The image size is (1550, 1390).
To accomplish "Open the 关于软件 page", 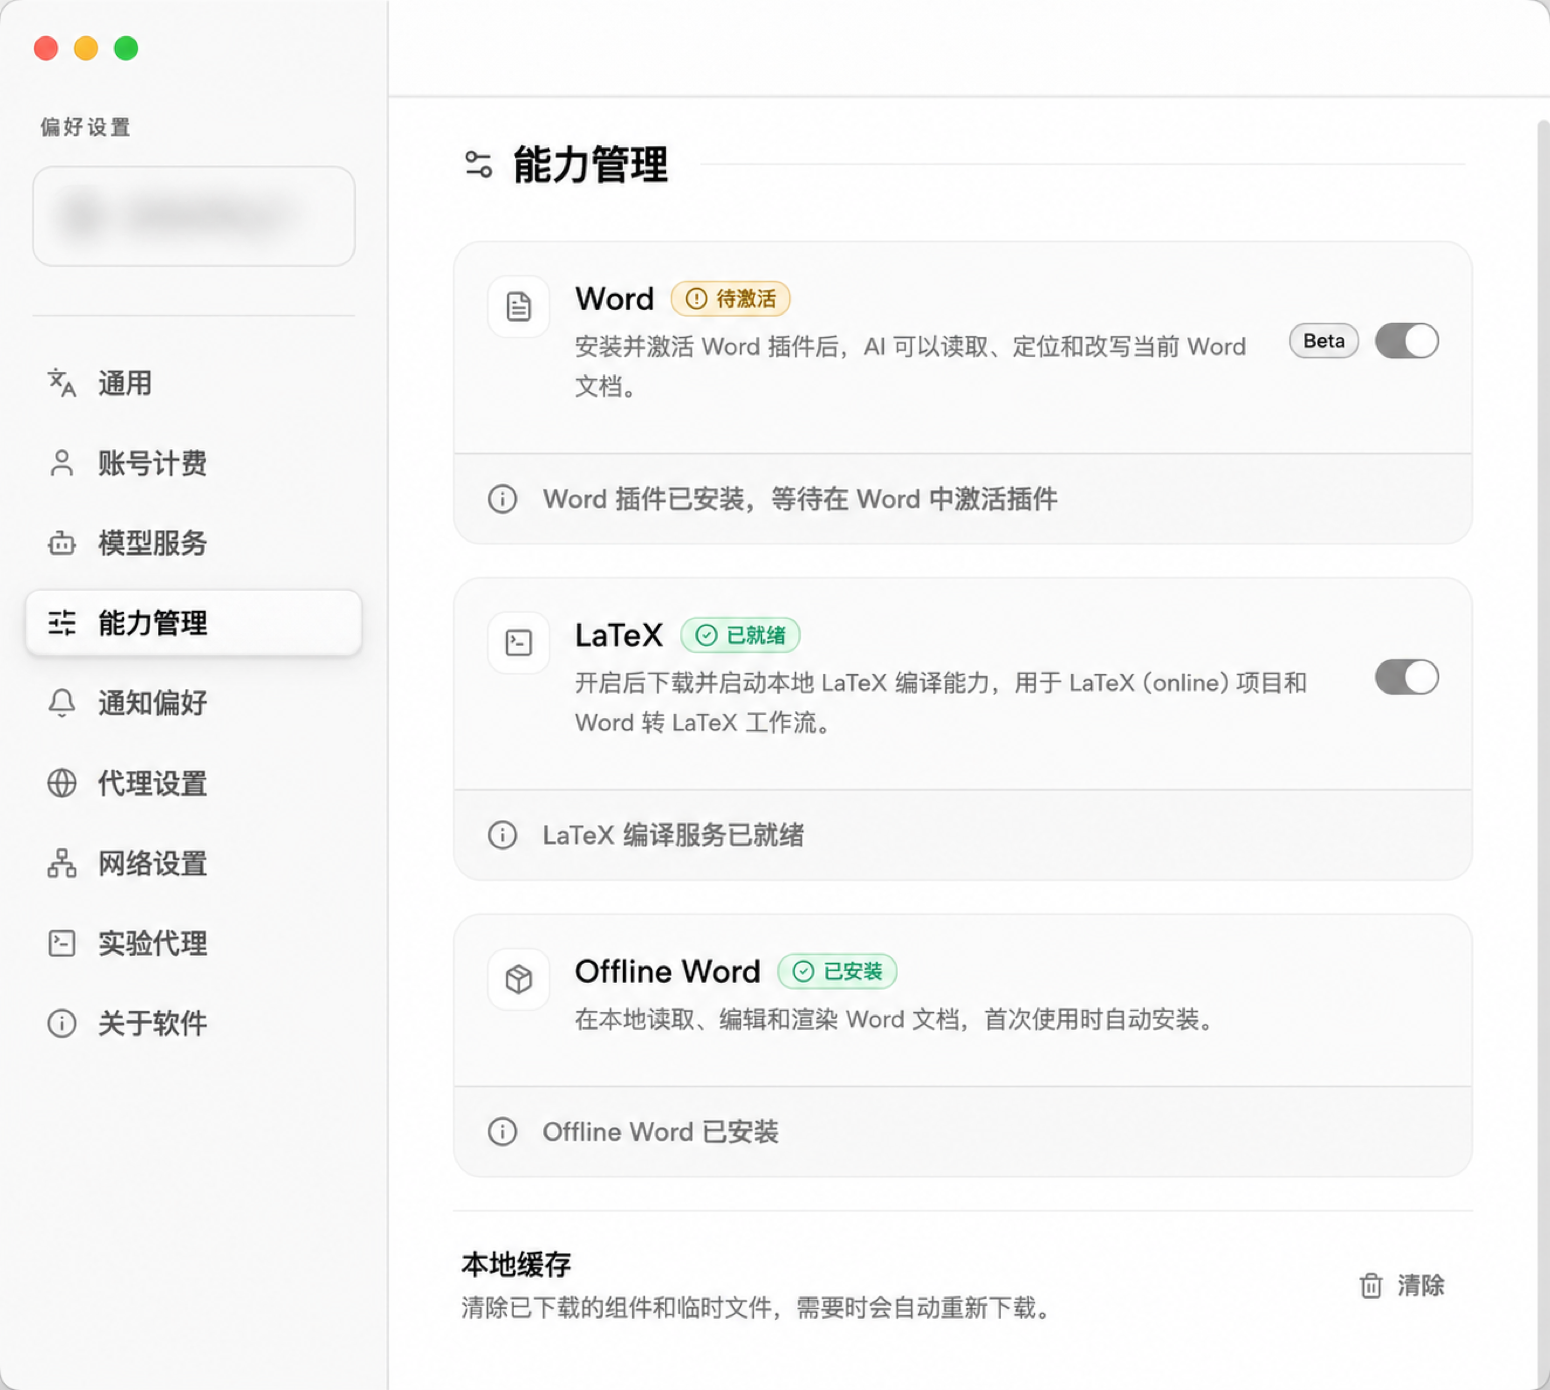I will (x=193, y=1023).
